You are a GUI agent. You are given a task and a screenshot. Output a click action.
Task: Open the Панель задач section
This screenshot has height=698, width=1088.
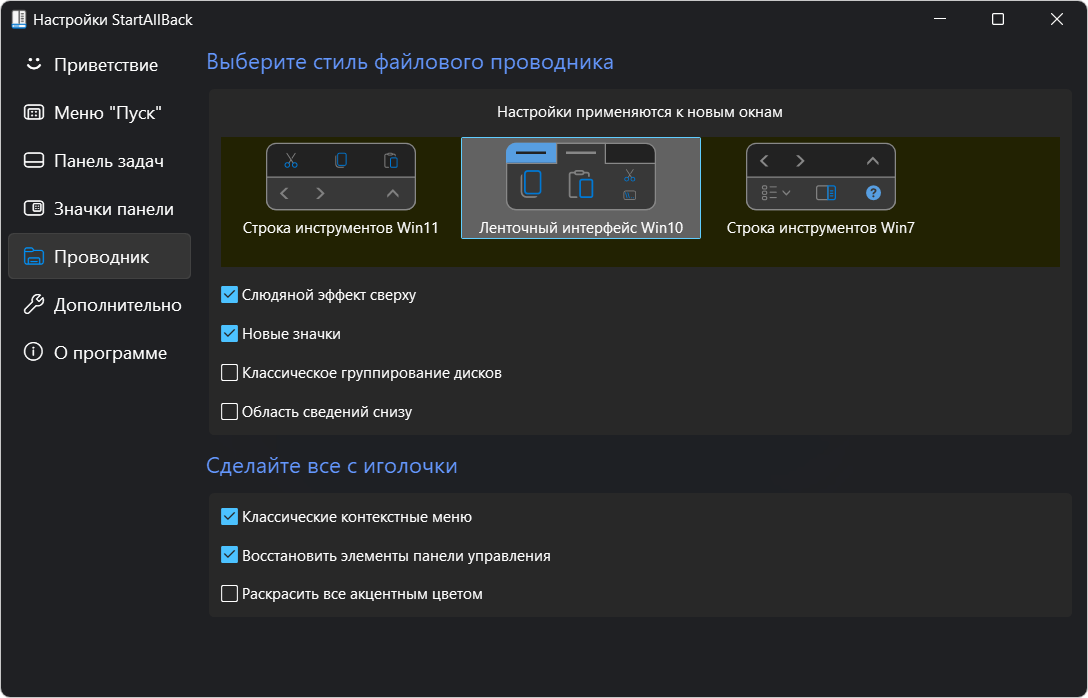click(99, 160)
